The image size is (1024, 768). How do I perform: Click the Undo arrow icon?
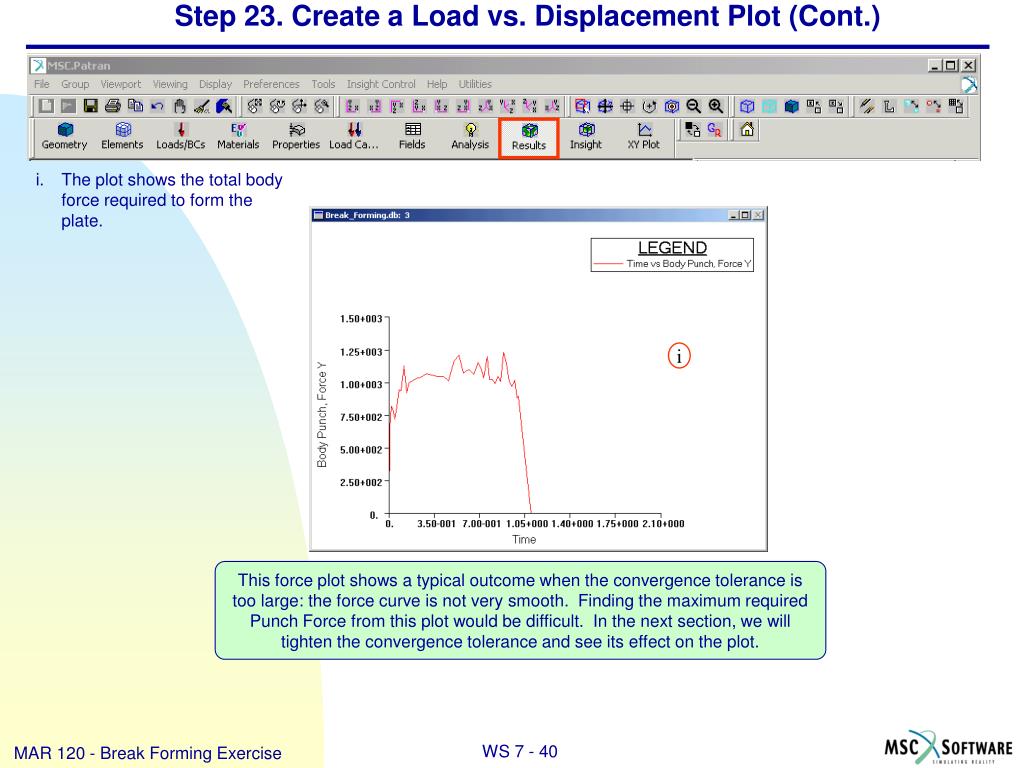point(157,105)
